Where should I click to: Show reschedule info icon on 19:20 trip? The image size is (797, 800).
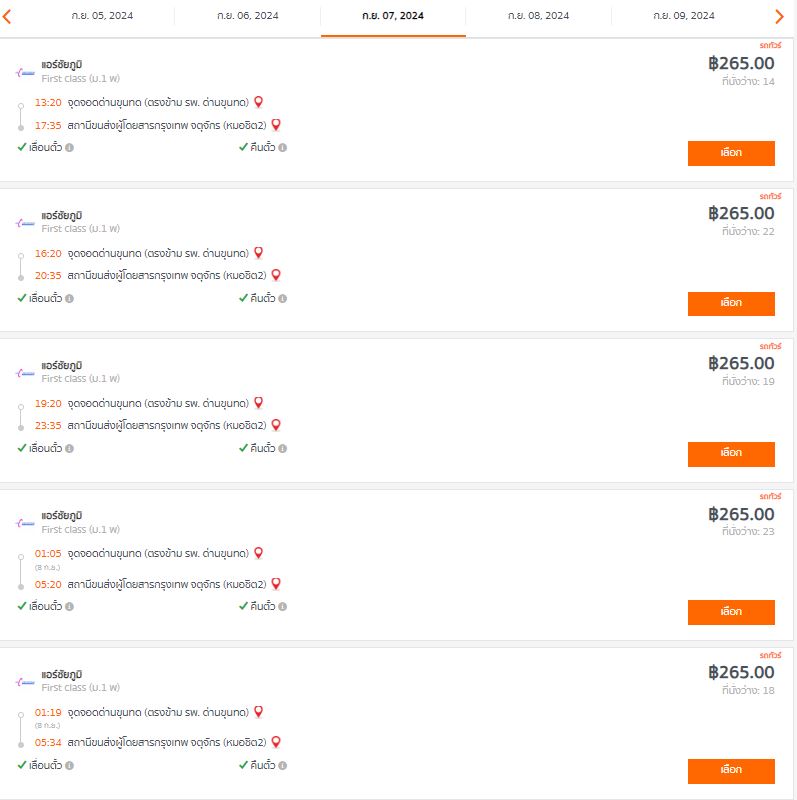tap(69, 448)
